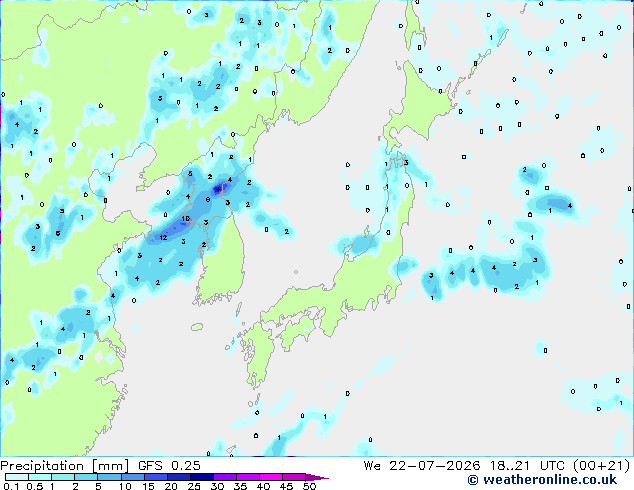
Task: Click the legend tick label '40'
Action: tap(263, 486)
